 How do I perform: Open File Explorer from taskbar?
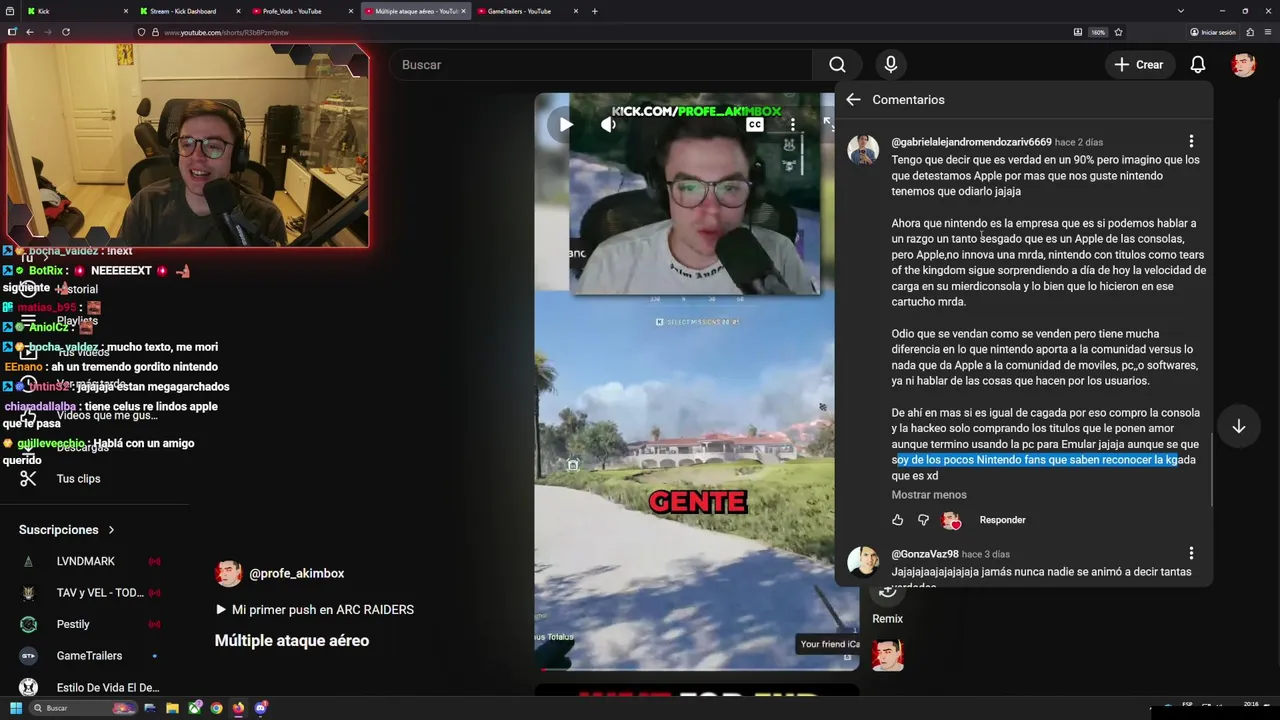[x=172, y=708]
